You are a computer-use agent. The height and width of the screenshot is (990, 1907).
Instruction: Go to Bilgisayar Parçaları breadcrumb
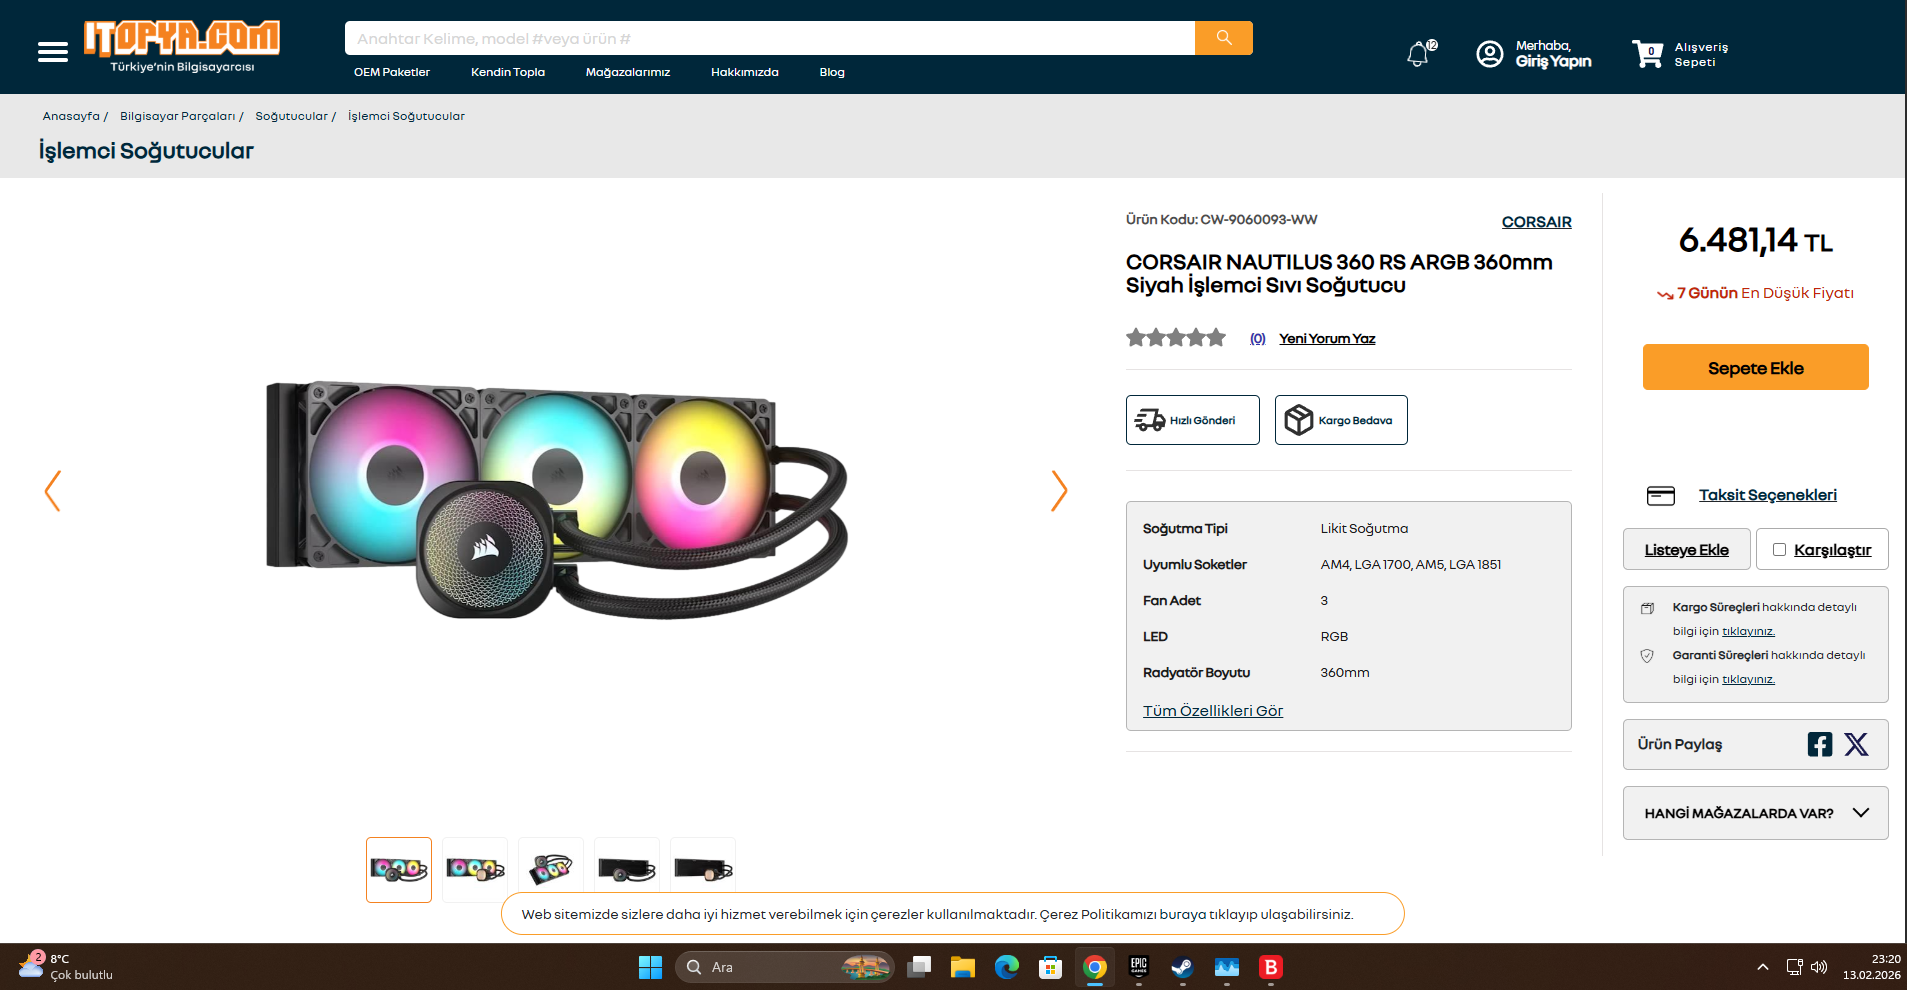(x=177, y=116)
